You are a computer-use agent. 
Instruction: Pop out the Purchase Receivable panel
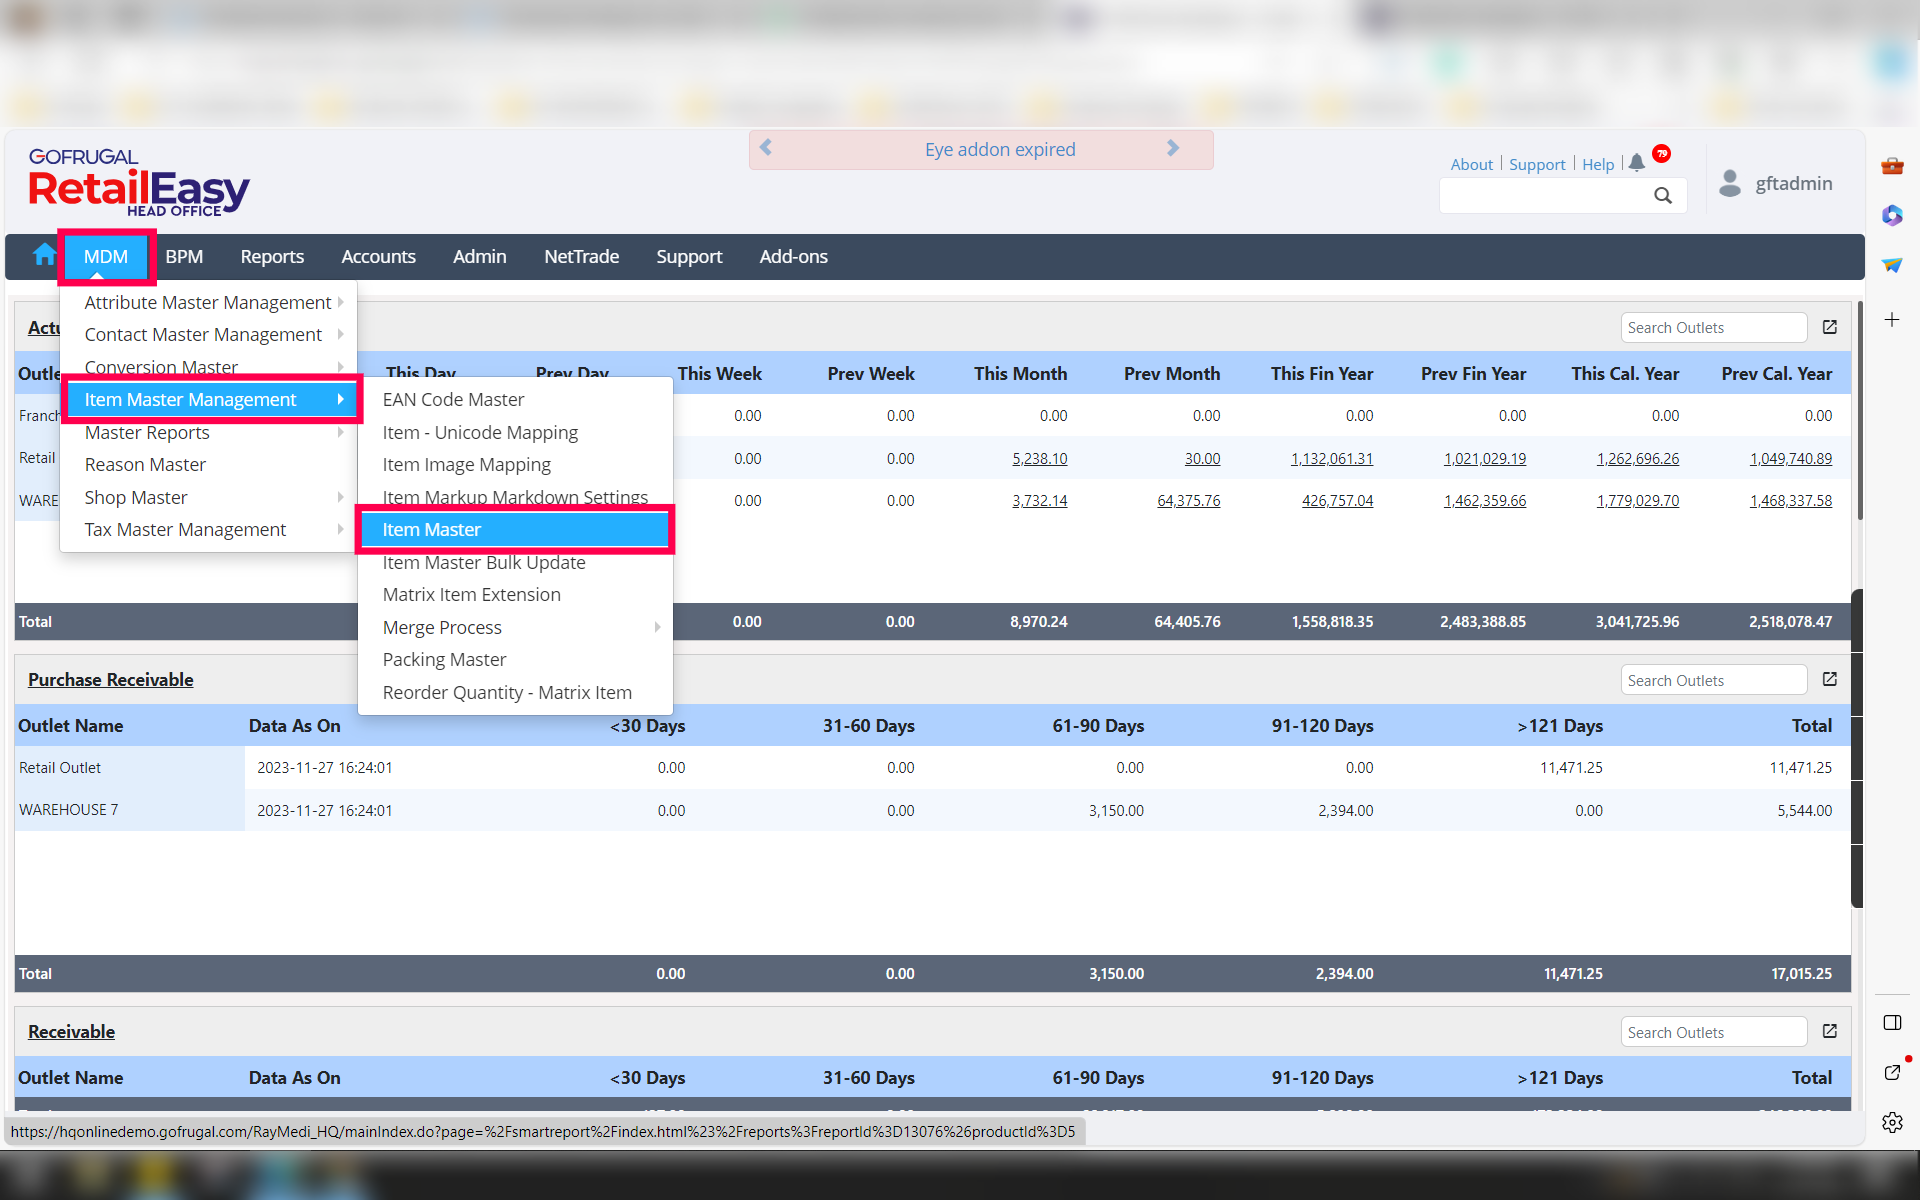coord(1829,679)
